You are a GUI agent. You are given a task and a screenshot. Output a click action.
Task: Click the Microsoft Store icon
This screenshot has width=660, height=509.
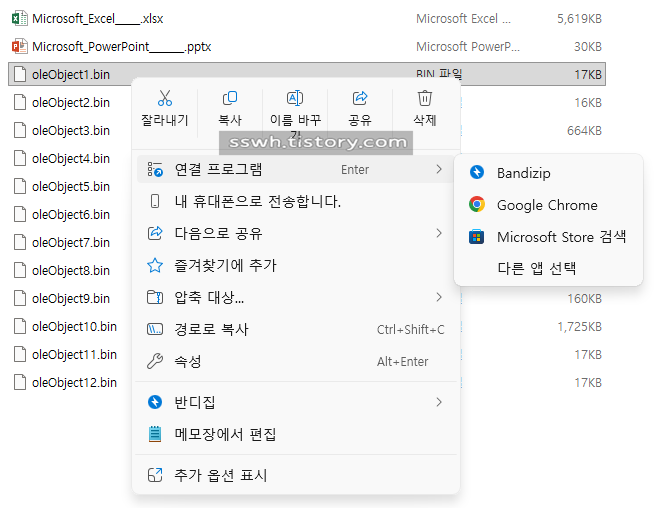[x=476, y=237]
